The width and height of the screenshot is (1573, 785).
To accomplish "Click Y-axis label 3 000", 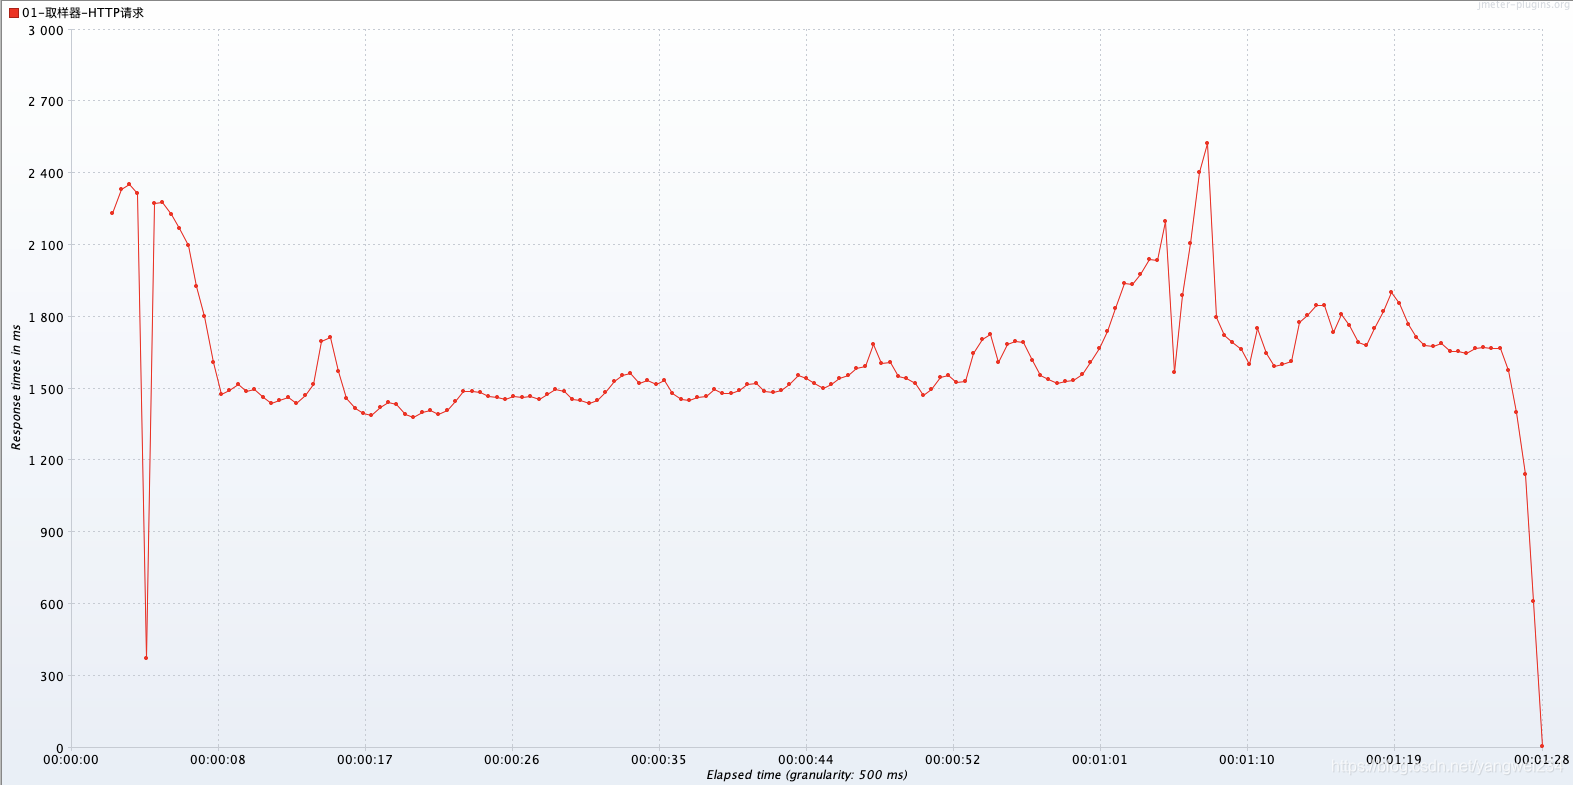I will click(x=45, y=30).
